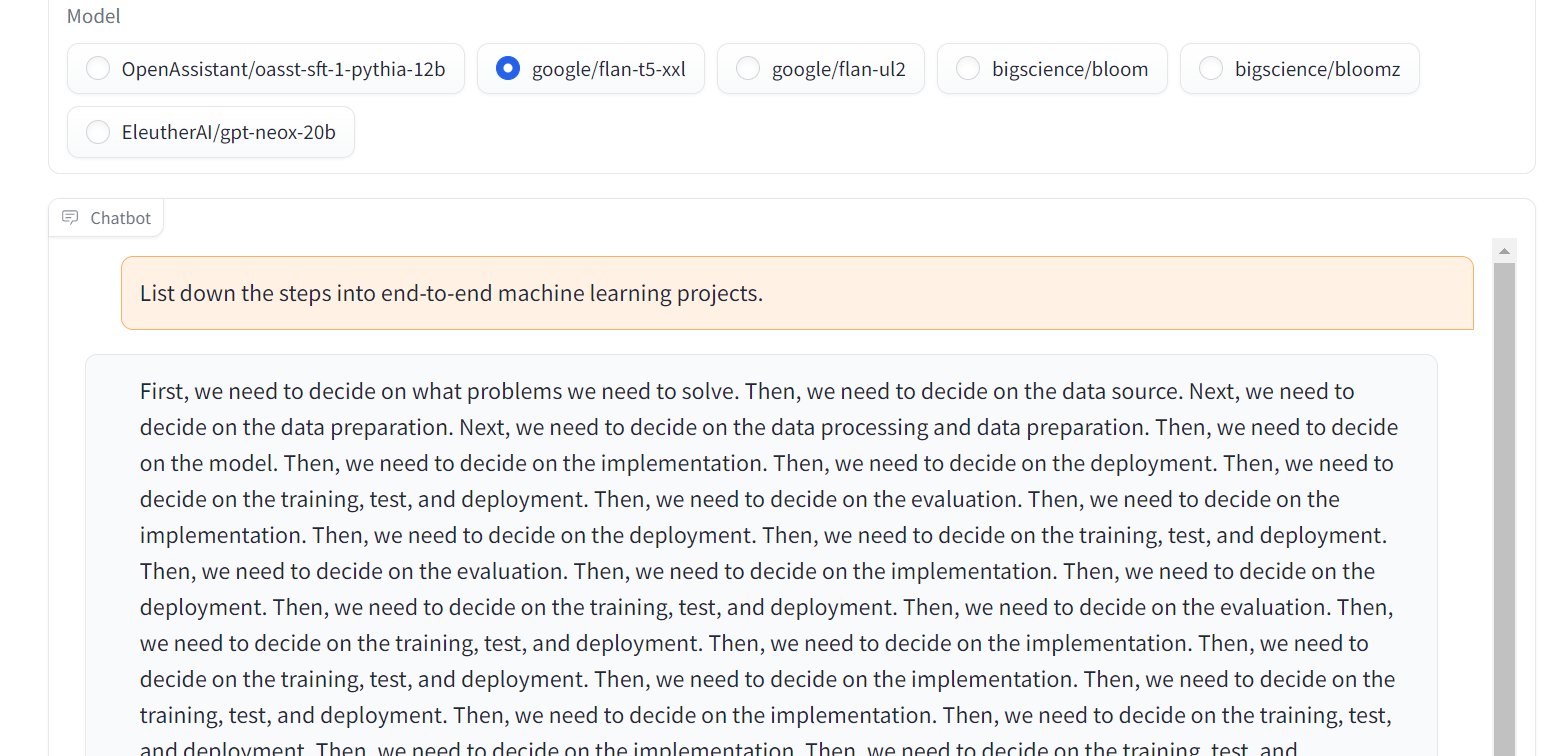Screen dimensions: 1566x756
Task: Click the Model group label
Action: click(x=92, y=15)
